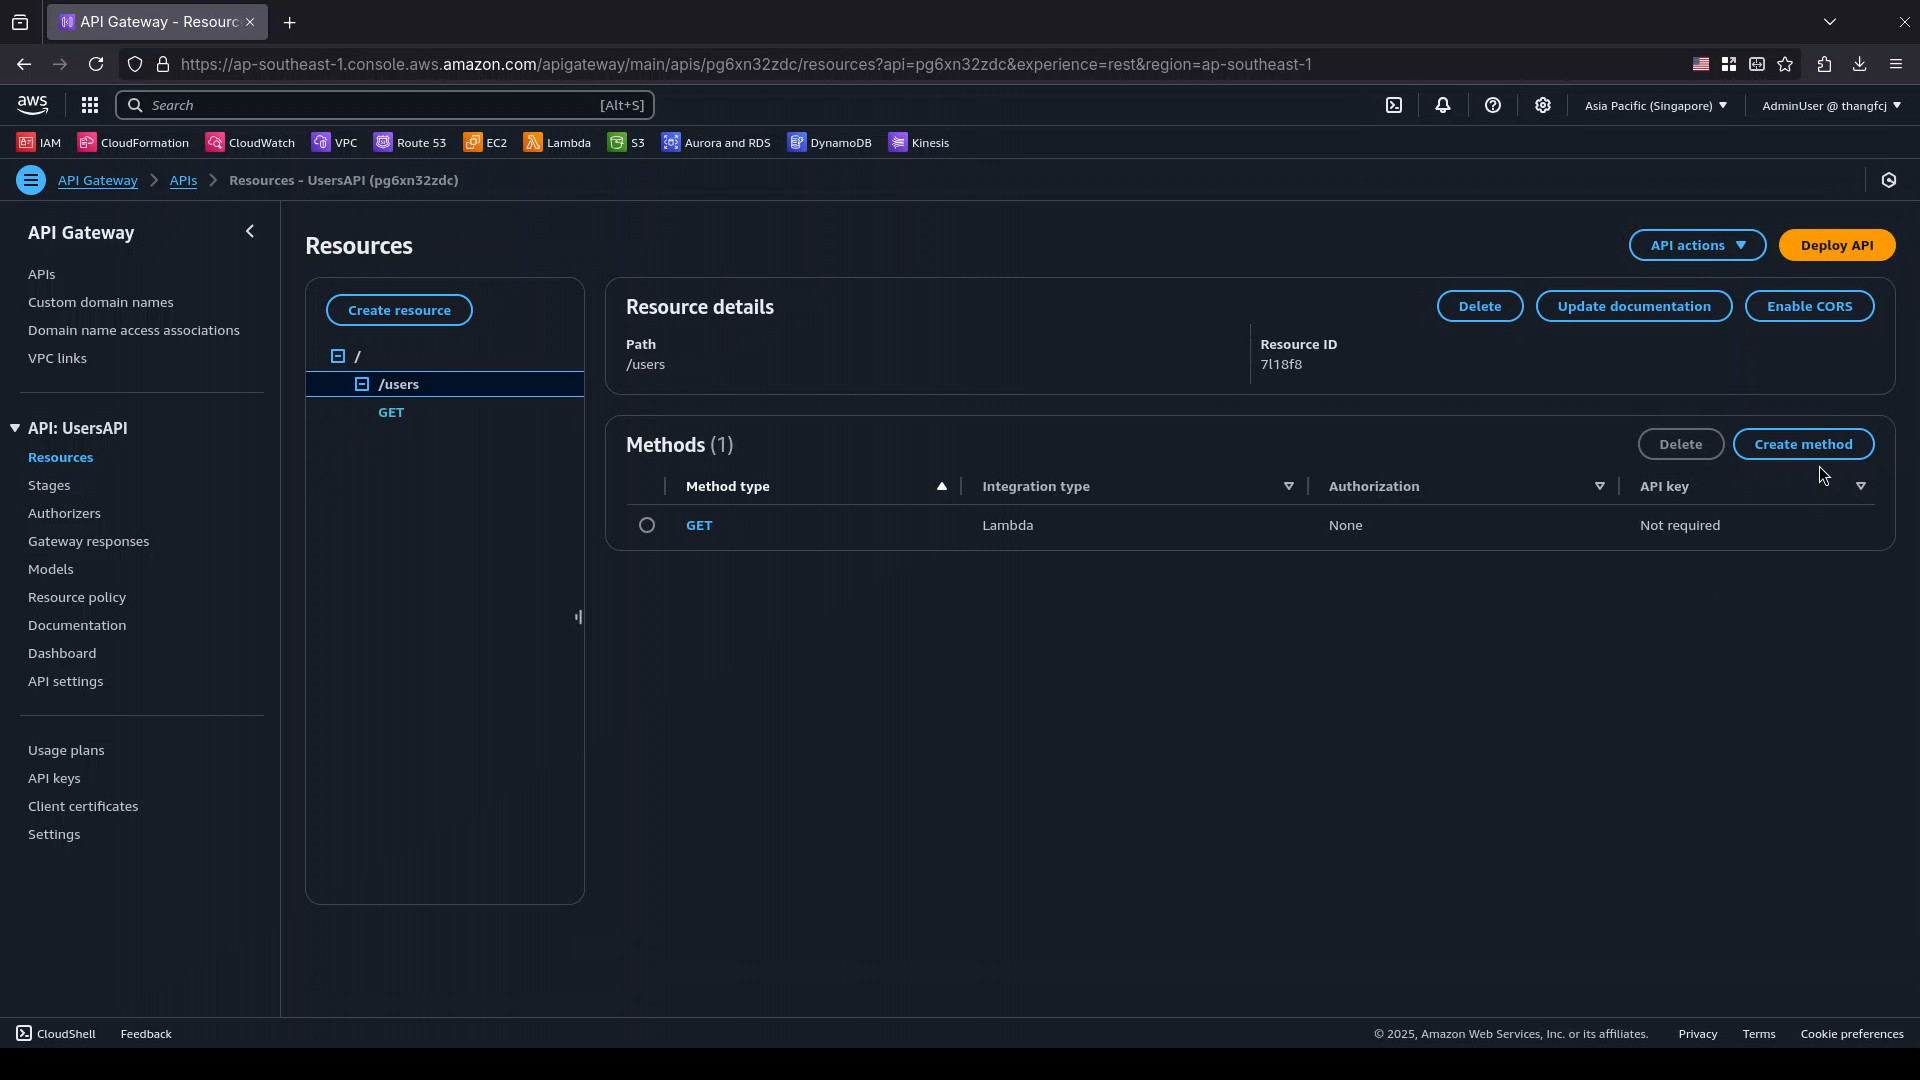Screen dimensions: 1920x1080
Task: Click Update documentation button
Action: coord(1634,307)
